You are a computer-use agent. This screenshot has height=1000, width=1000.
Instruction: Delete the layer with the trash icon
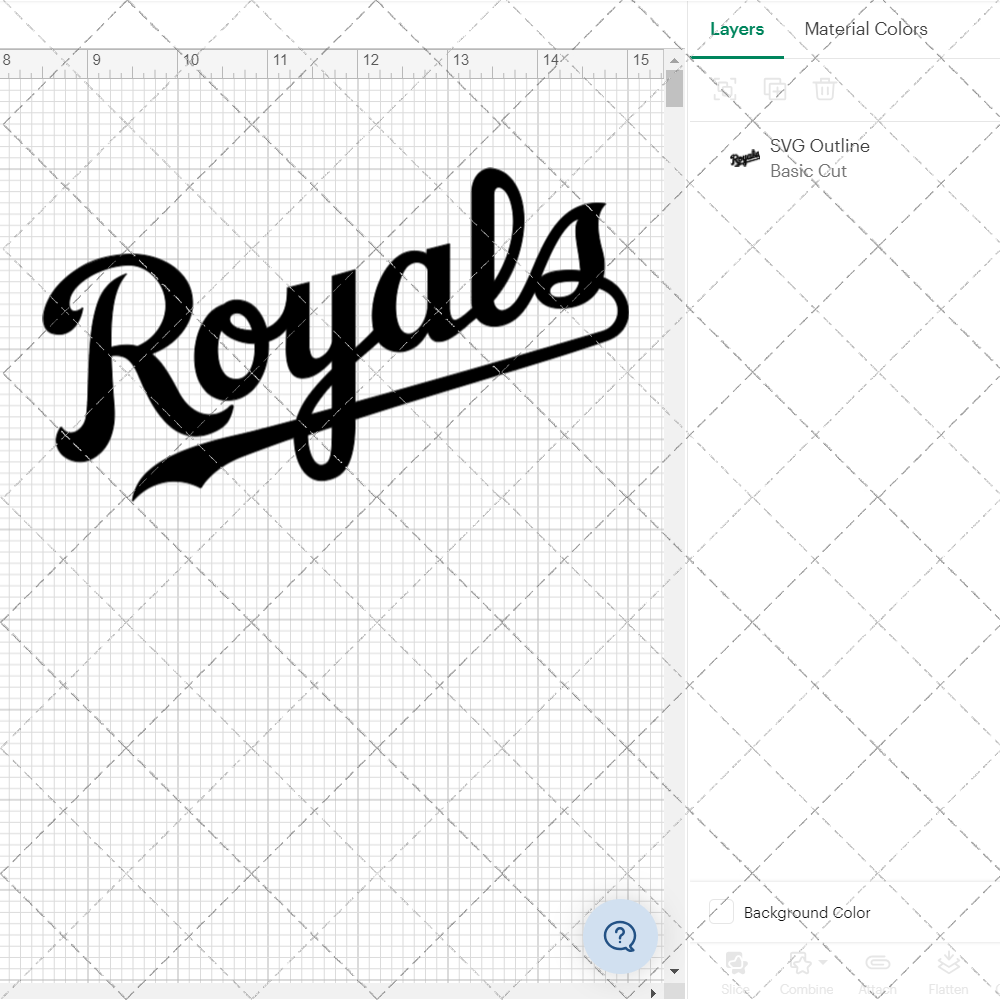pos(824,89)
